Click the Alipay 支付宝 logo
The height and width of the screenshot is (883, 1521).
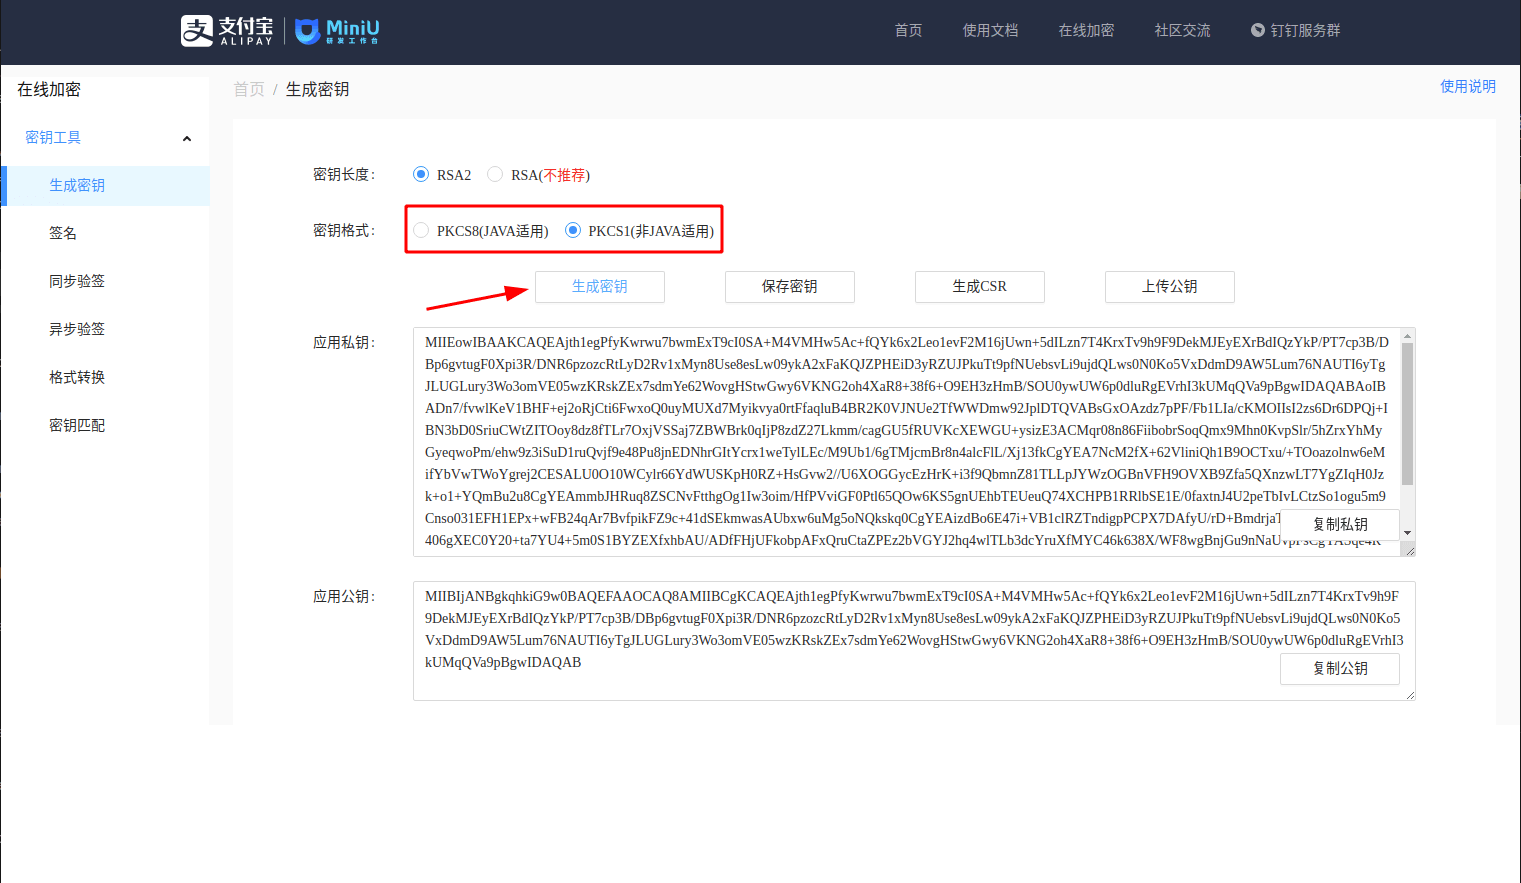[x=224, y=31]
